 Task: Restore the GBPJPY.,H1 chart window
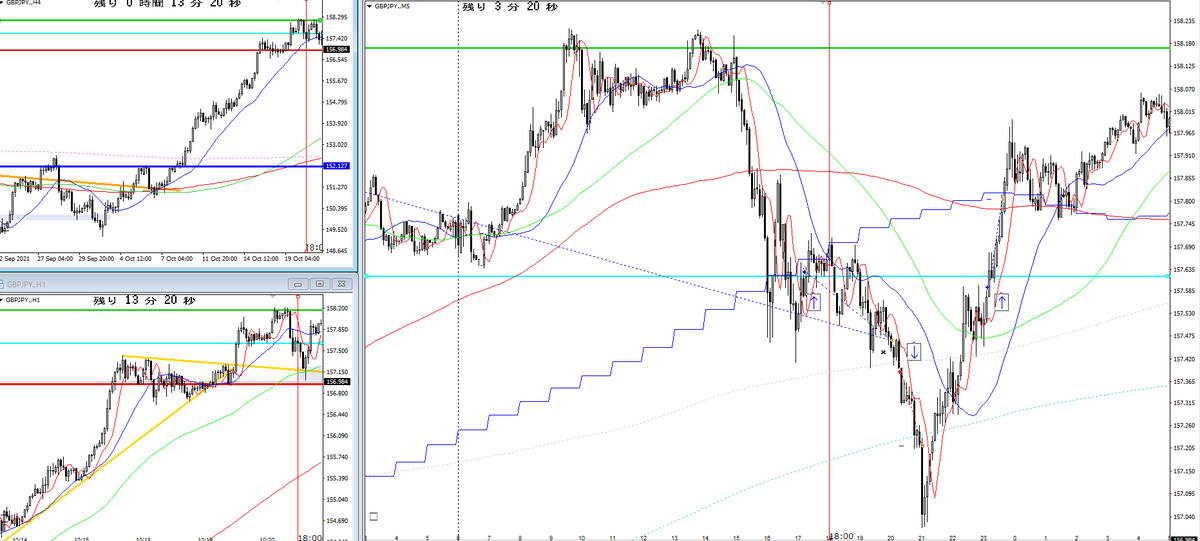(318, 284)
